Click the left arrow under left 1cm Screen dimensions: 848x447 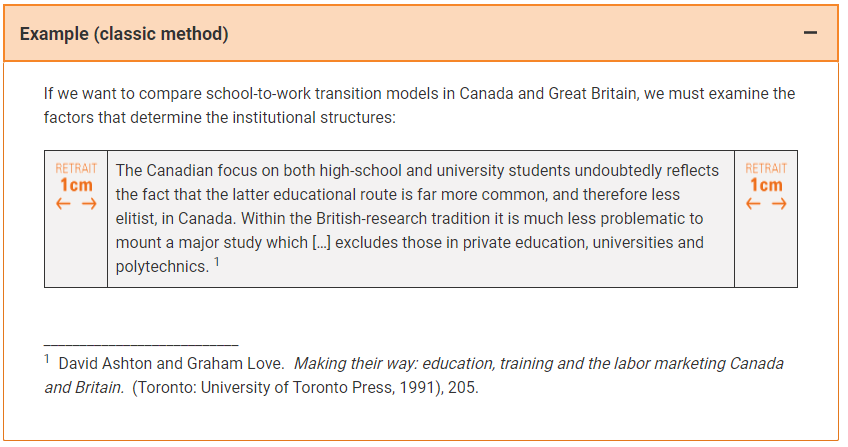tap(63, 204)
